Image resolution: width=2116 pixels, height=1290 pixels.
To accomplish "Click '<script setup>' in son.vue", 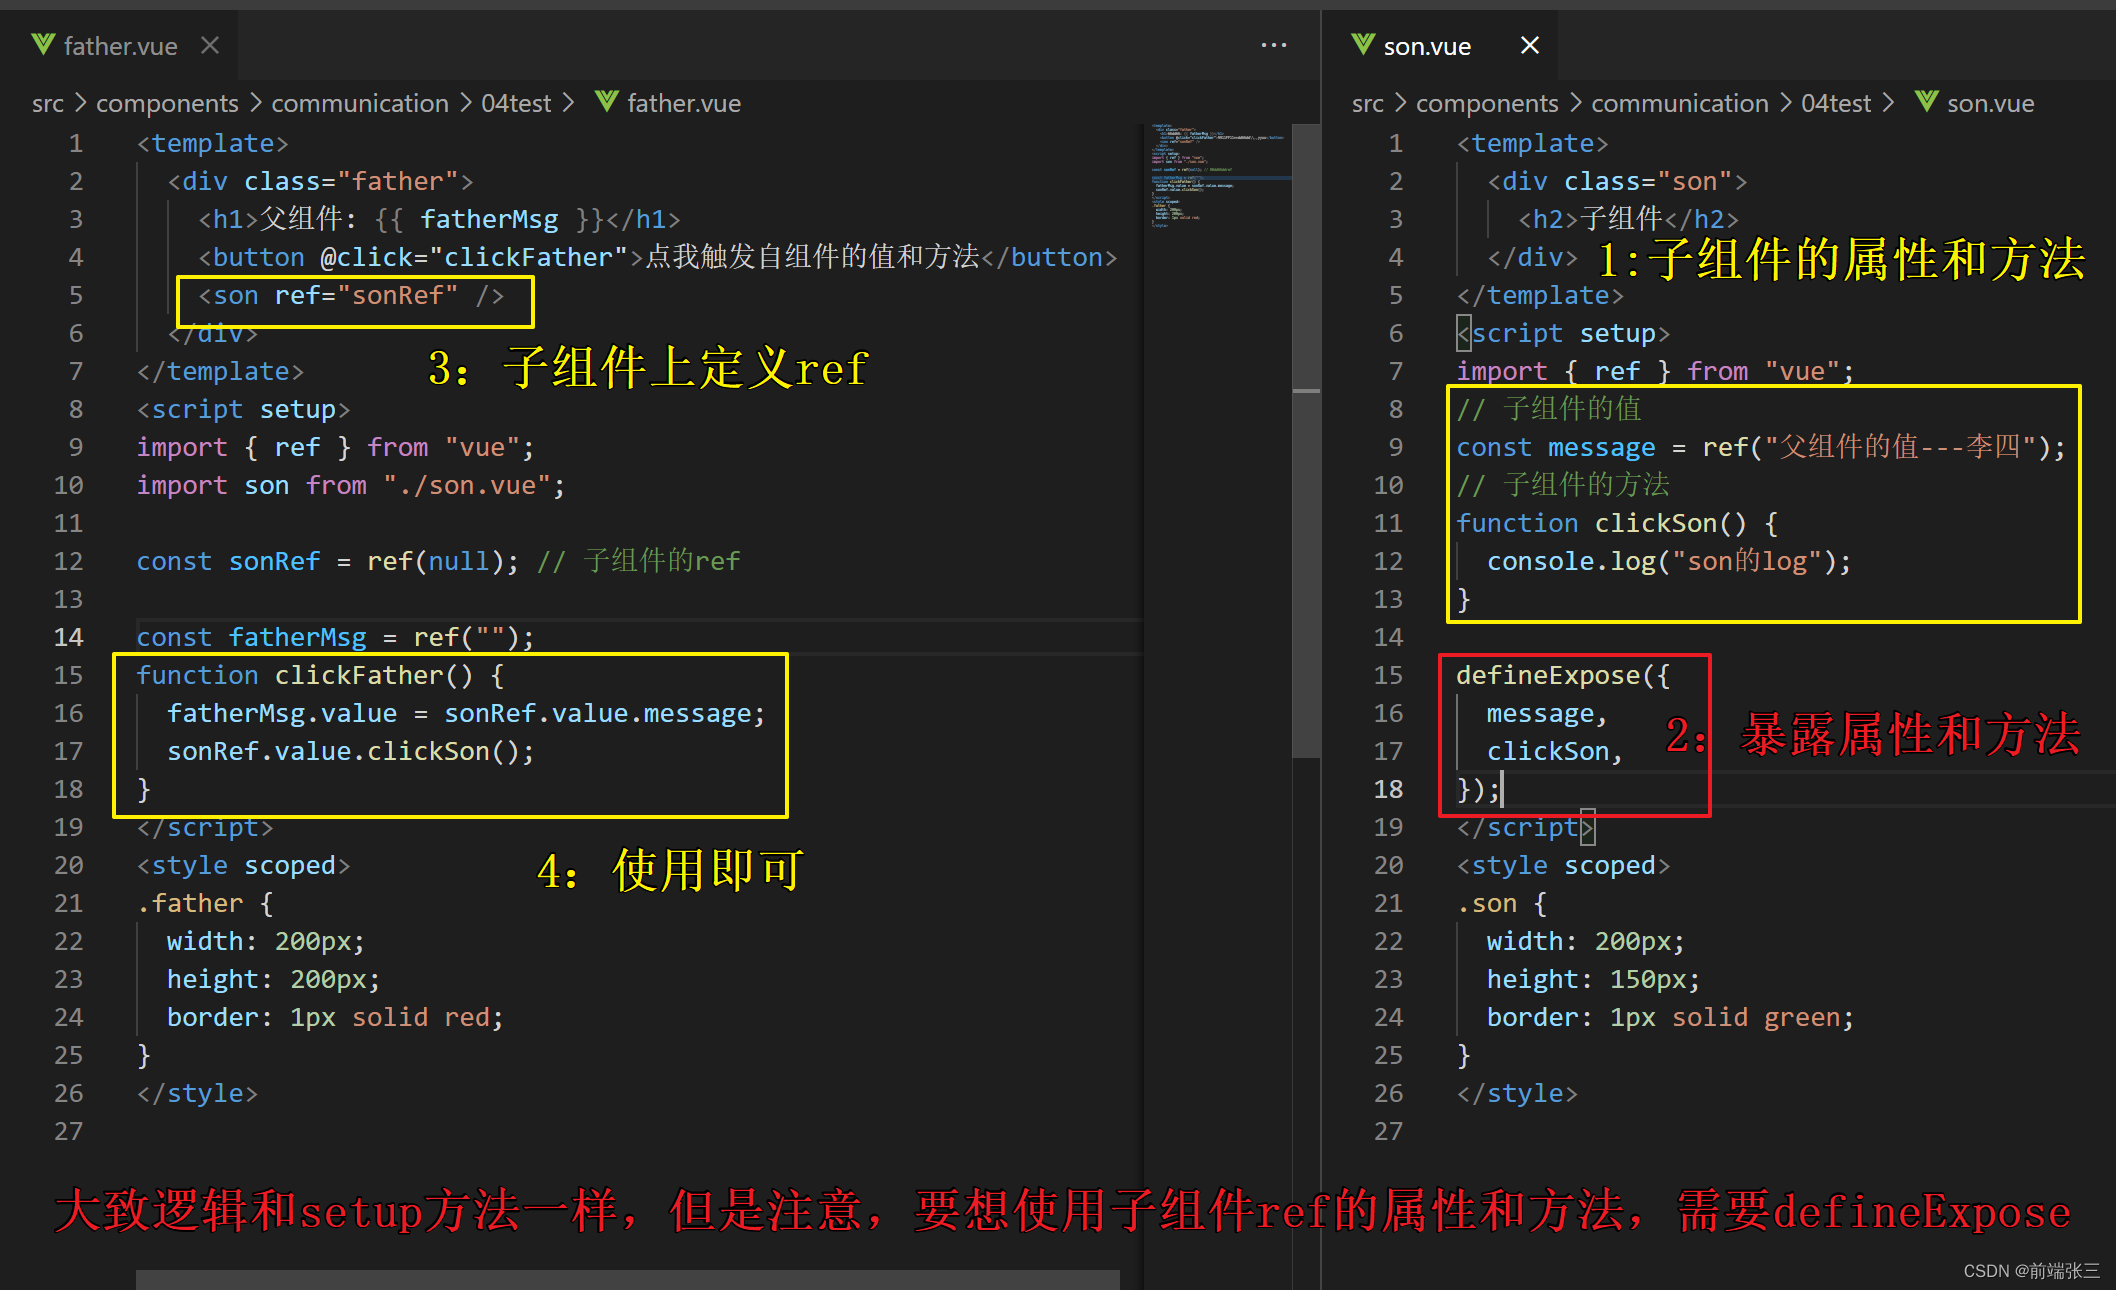I will pos(1563,333).
